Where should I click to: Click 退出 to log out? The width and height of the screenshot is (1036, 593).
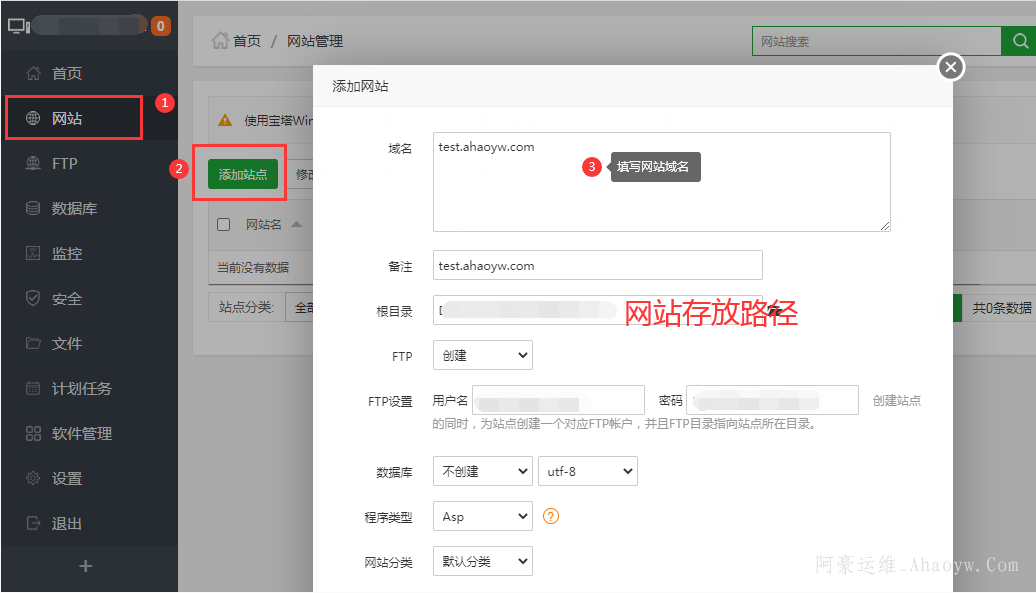(x=67, y=524)
